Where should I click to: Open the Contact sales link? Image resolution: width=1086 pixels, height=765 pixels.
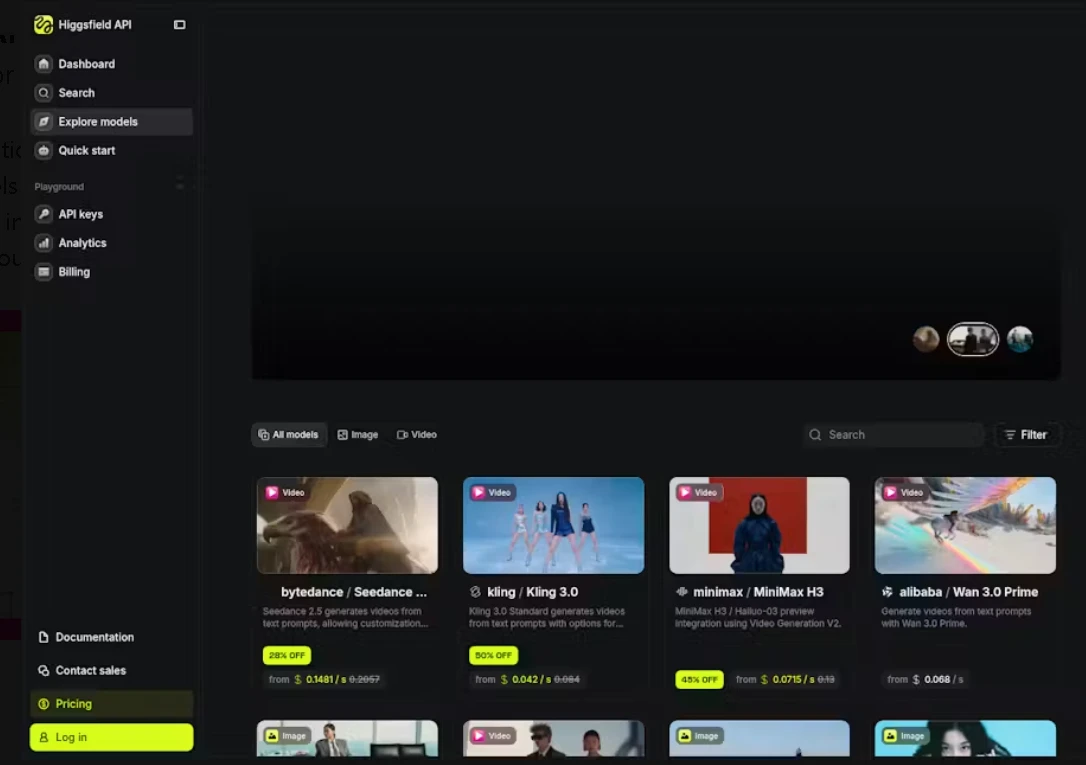pyautogui.click(x=112, y=670)
